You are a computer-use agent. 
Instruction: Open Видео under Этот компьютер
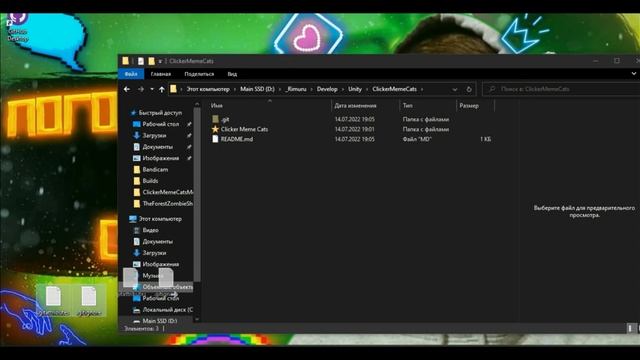(x=150, y=230)
